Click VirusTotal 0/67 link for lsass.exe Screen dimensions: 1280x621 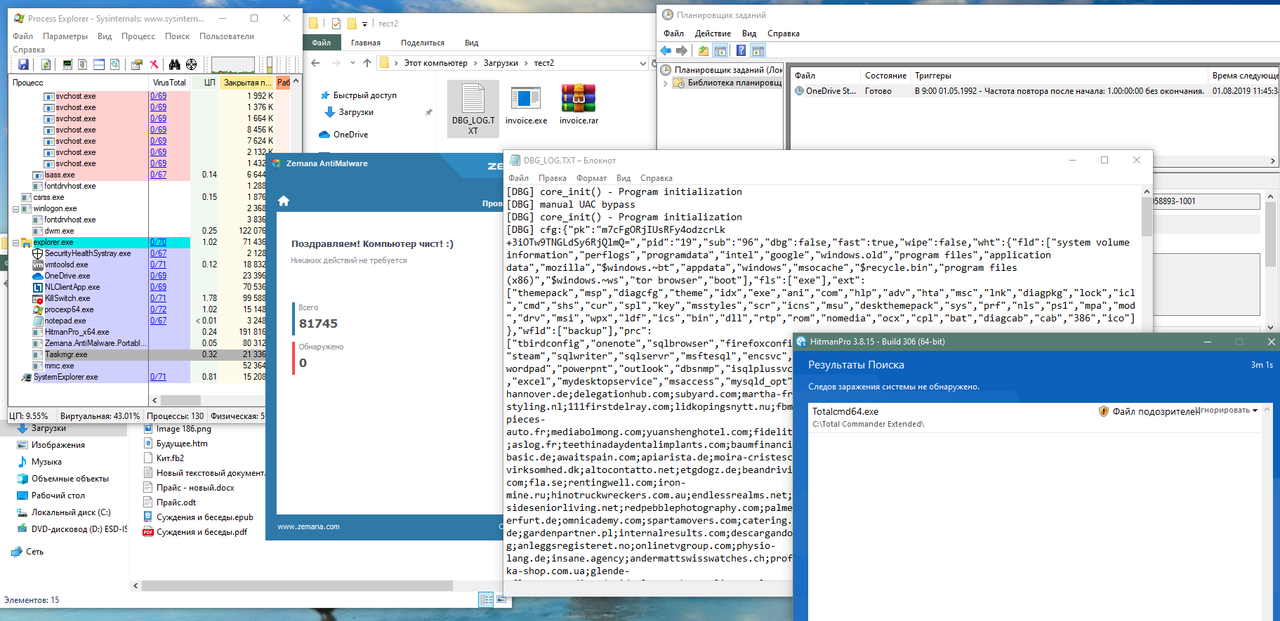pyautogui.click(x=158, y=175)
